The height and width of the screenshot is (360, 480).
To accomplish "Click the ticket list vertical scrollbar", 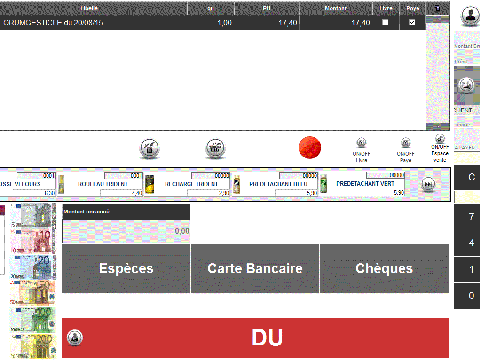I will coord(438,73).
